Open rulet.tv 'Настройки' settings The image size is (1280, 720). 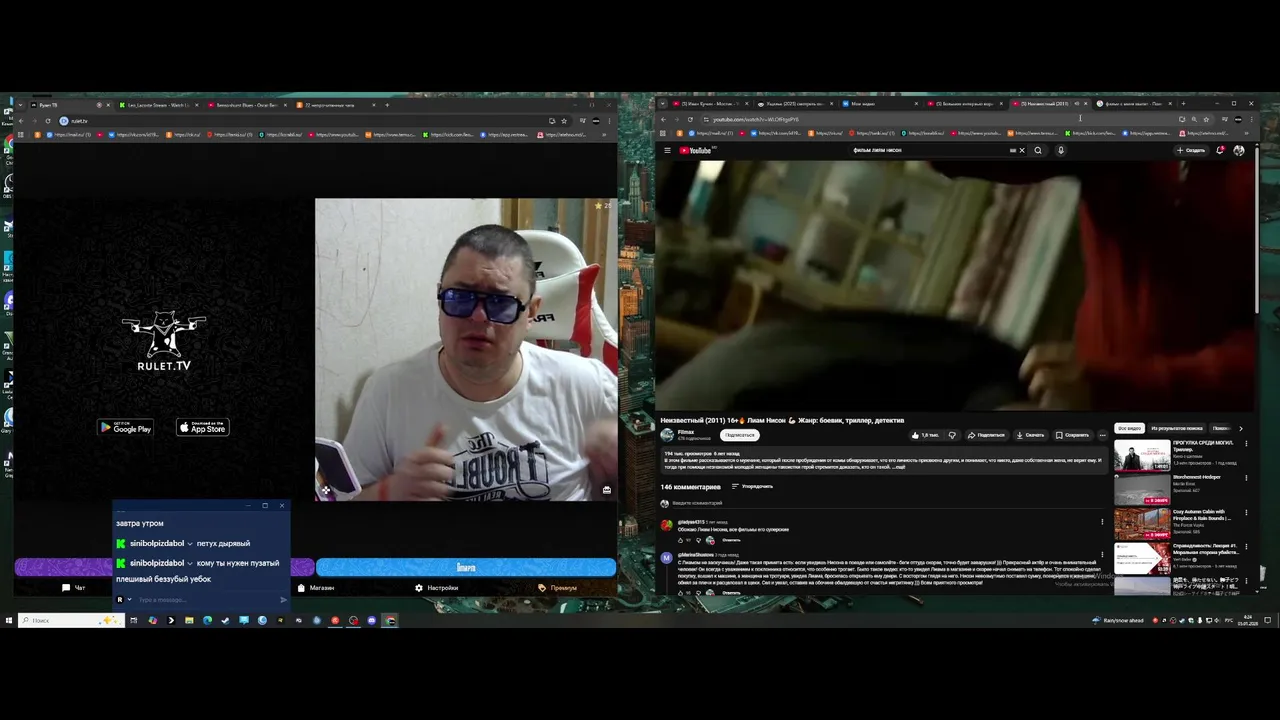coord(437,588)
